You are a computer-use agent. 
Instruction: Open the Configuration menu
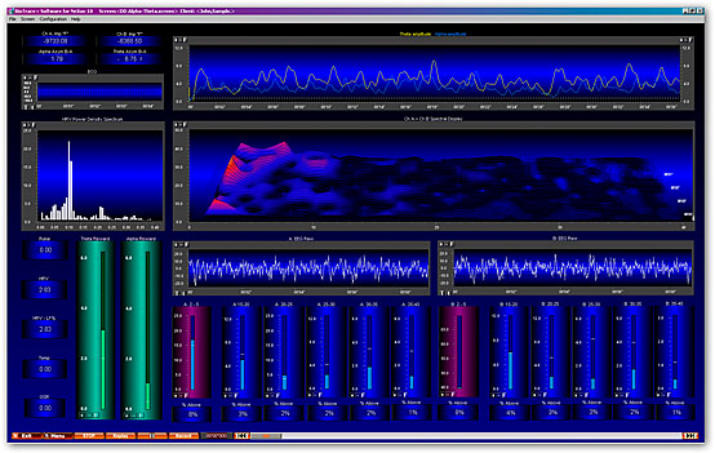(53, 20)
